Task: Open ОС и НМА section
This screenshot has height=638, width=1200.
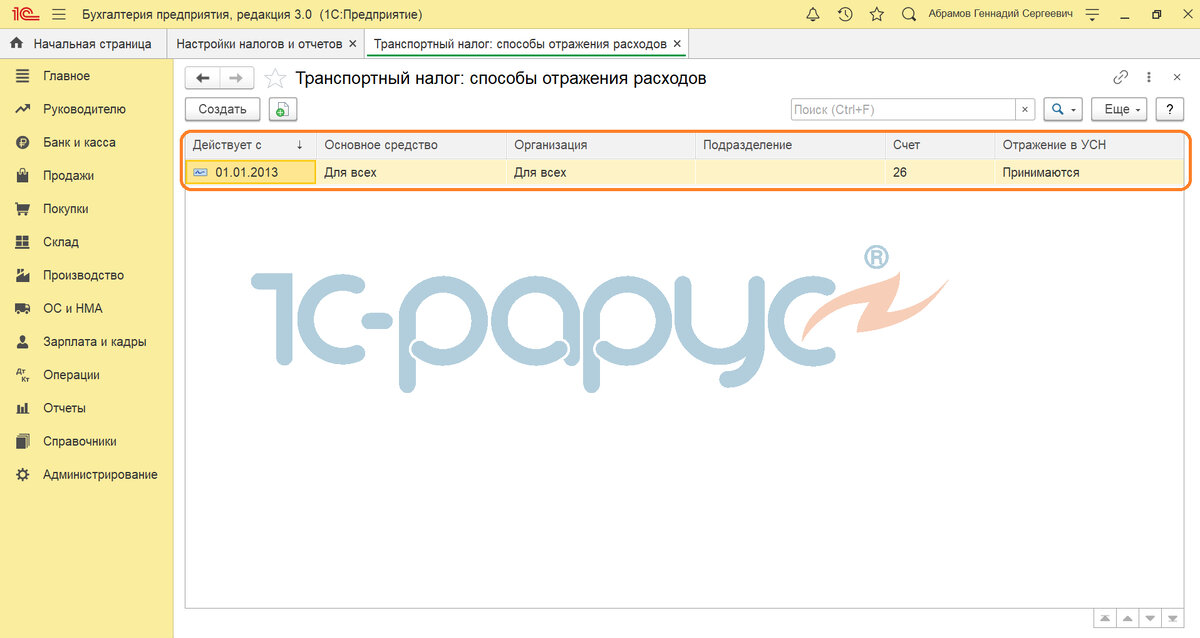Action: point(86,308)
